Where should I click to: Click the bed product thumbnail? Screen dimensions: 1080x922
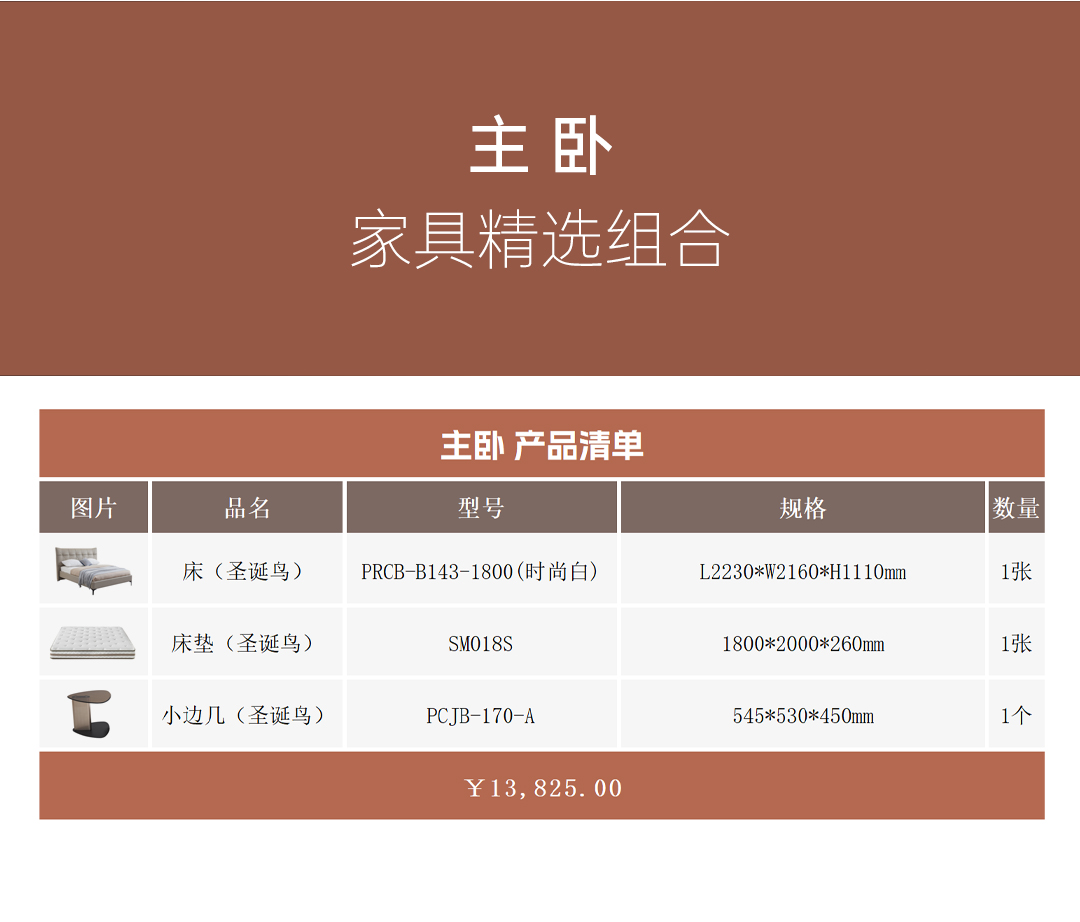[93, 570]
